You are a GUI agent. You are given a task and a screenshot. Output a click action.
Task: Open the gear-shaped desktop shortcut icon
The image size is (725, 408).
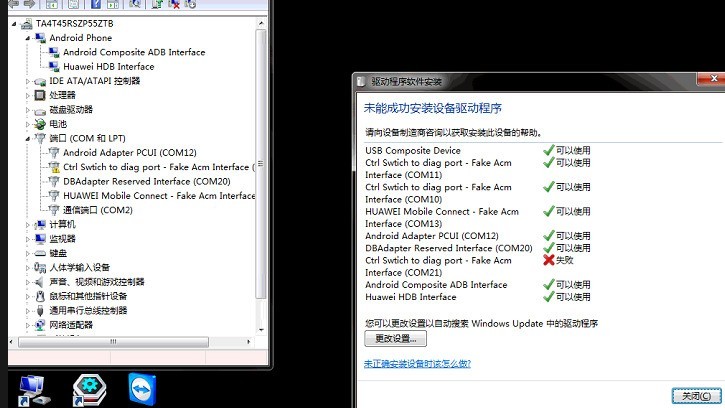tap(89, 390)
